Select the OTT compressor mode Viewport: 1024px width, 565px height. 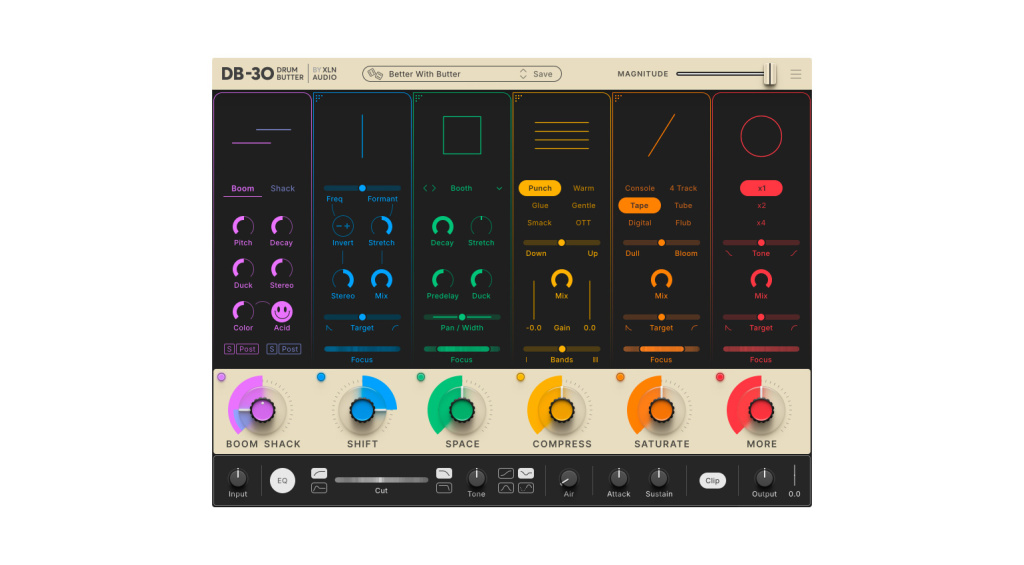[x=583, y=223]
